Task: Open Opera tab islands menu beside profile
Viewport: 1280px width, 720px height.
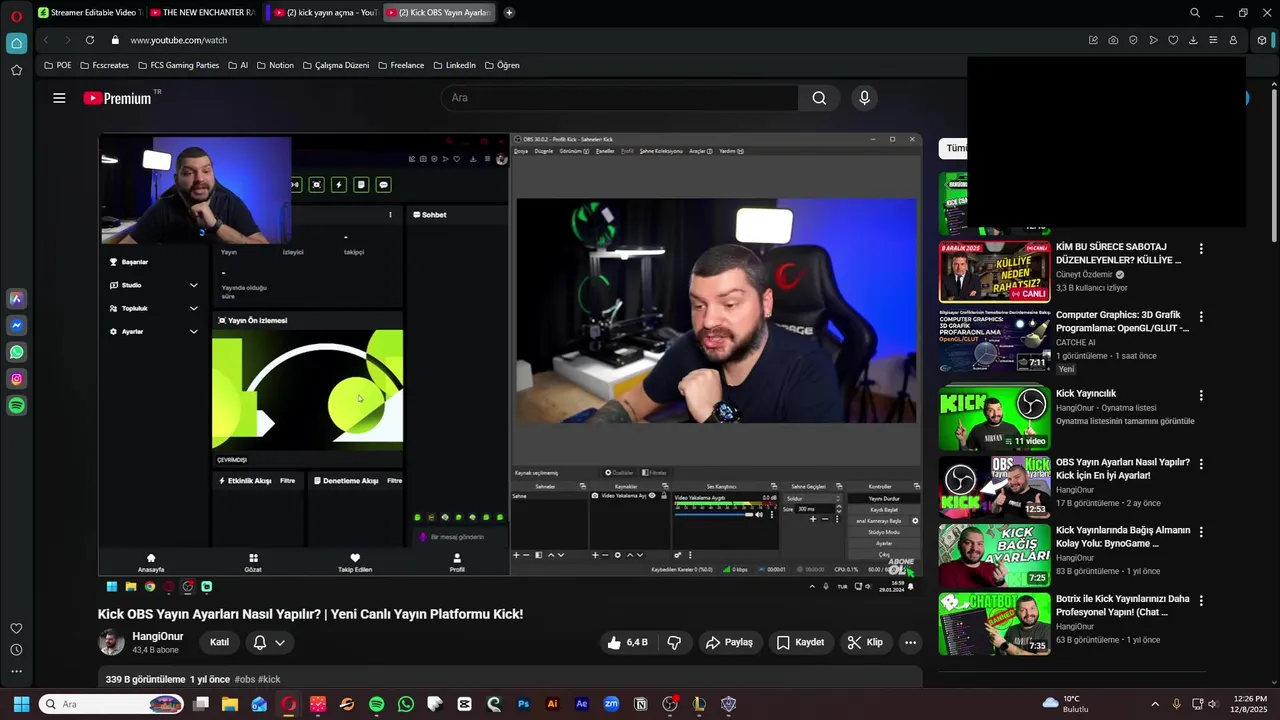Action: click(x=1262, y=40)
